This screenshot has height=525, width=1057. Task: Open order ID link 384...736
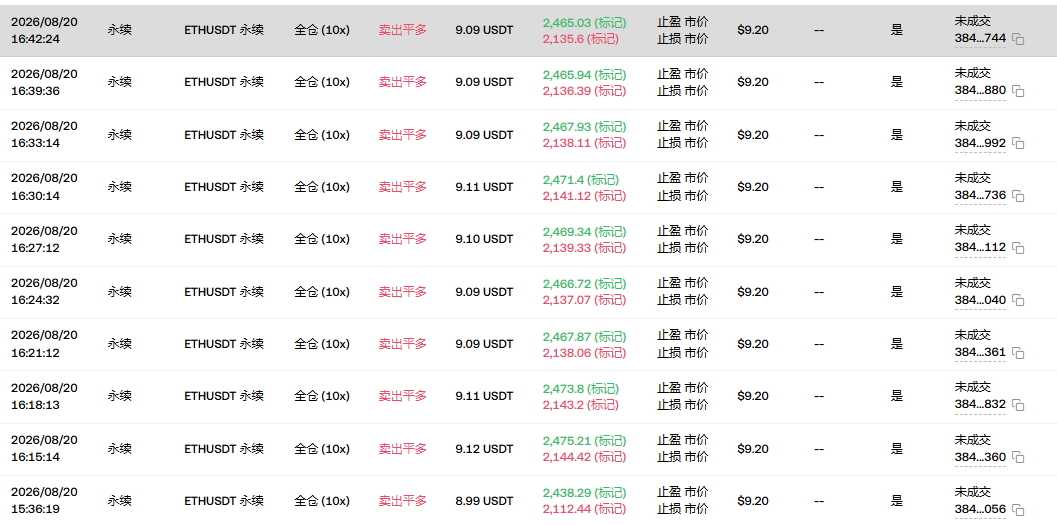(980, 195)
